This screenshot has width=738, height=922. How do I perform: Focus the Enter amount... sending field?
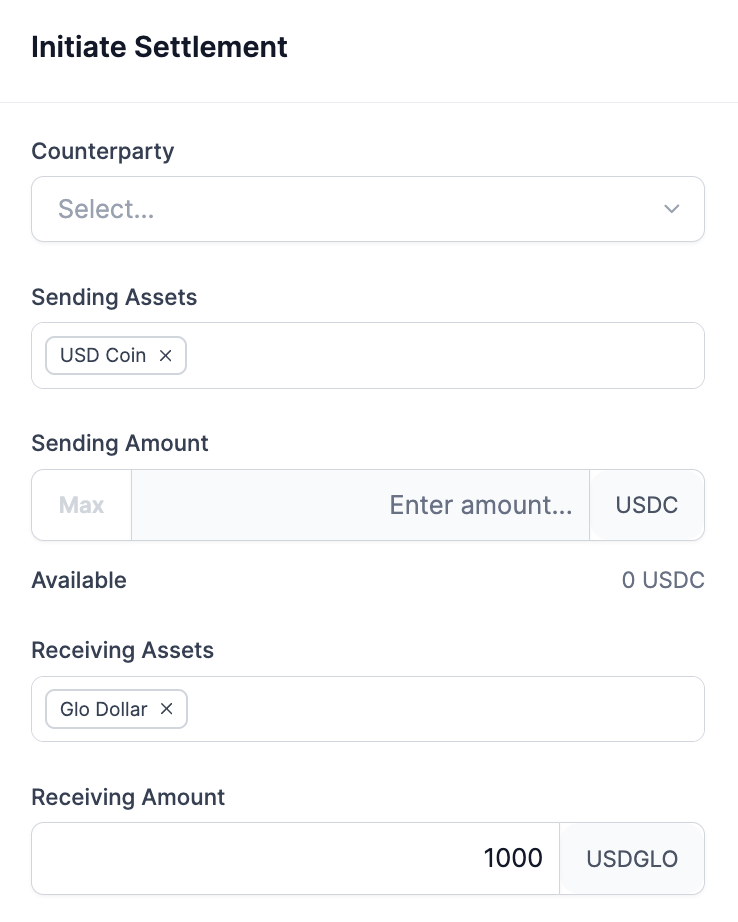click(x=360, y=505)
